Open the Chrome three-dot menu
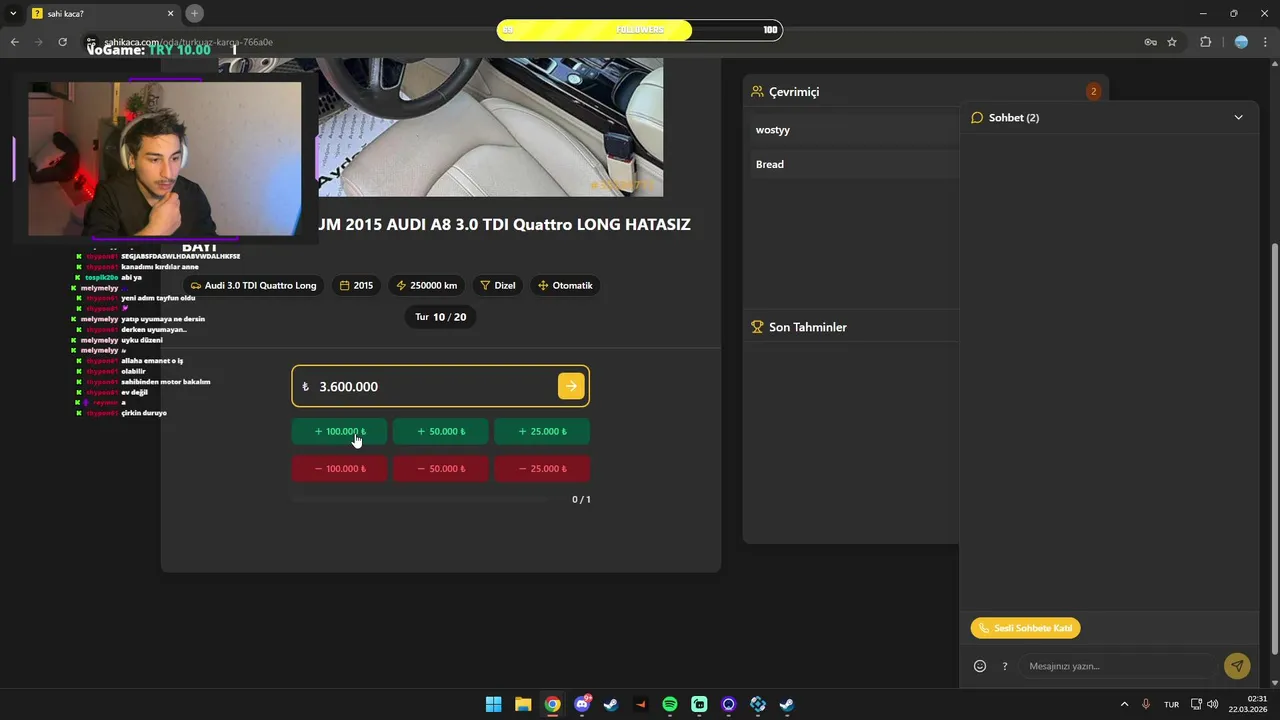 click(1265, 42)
